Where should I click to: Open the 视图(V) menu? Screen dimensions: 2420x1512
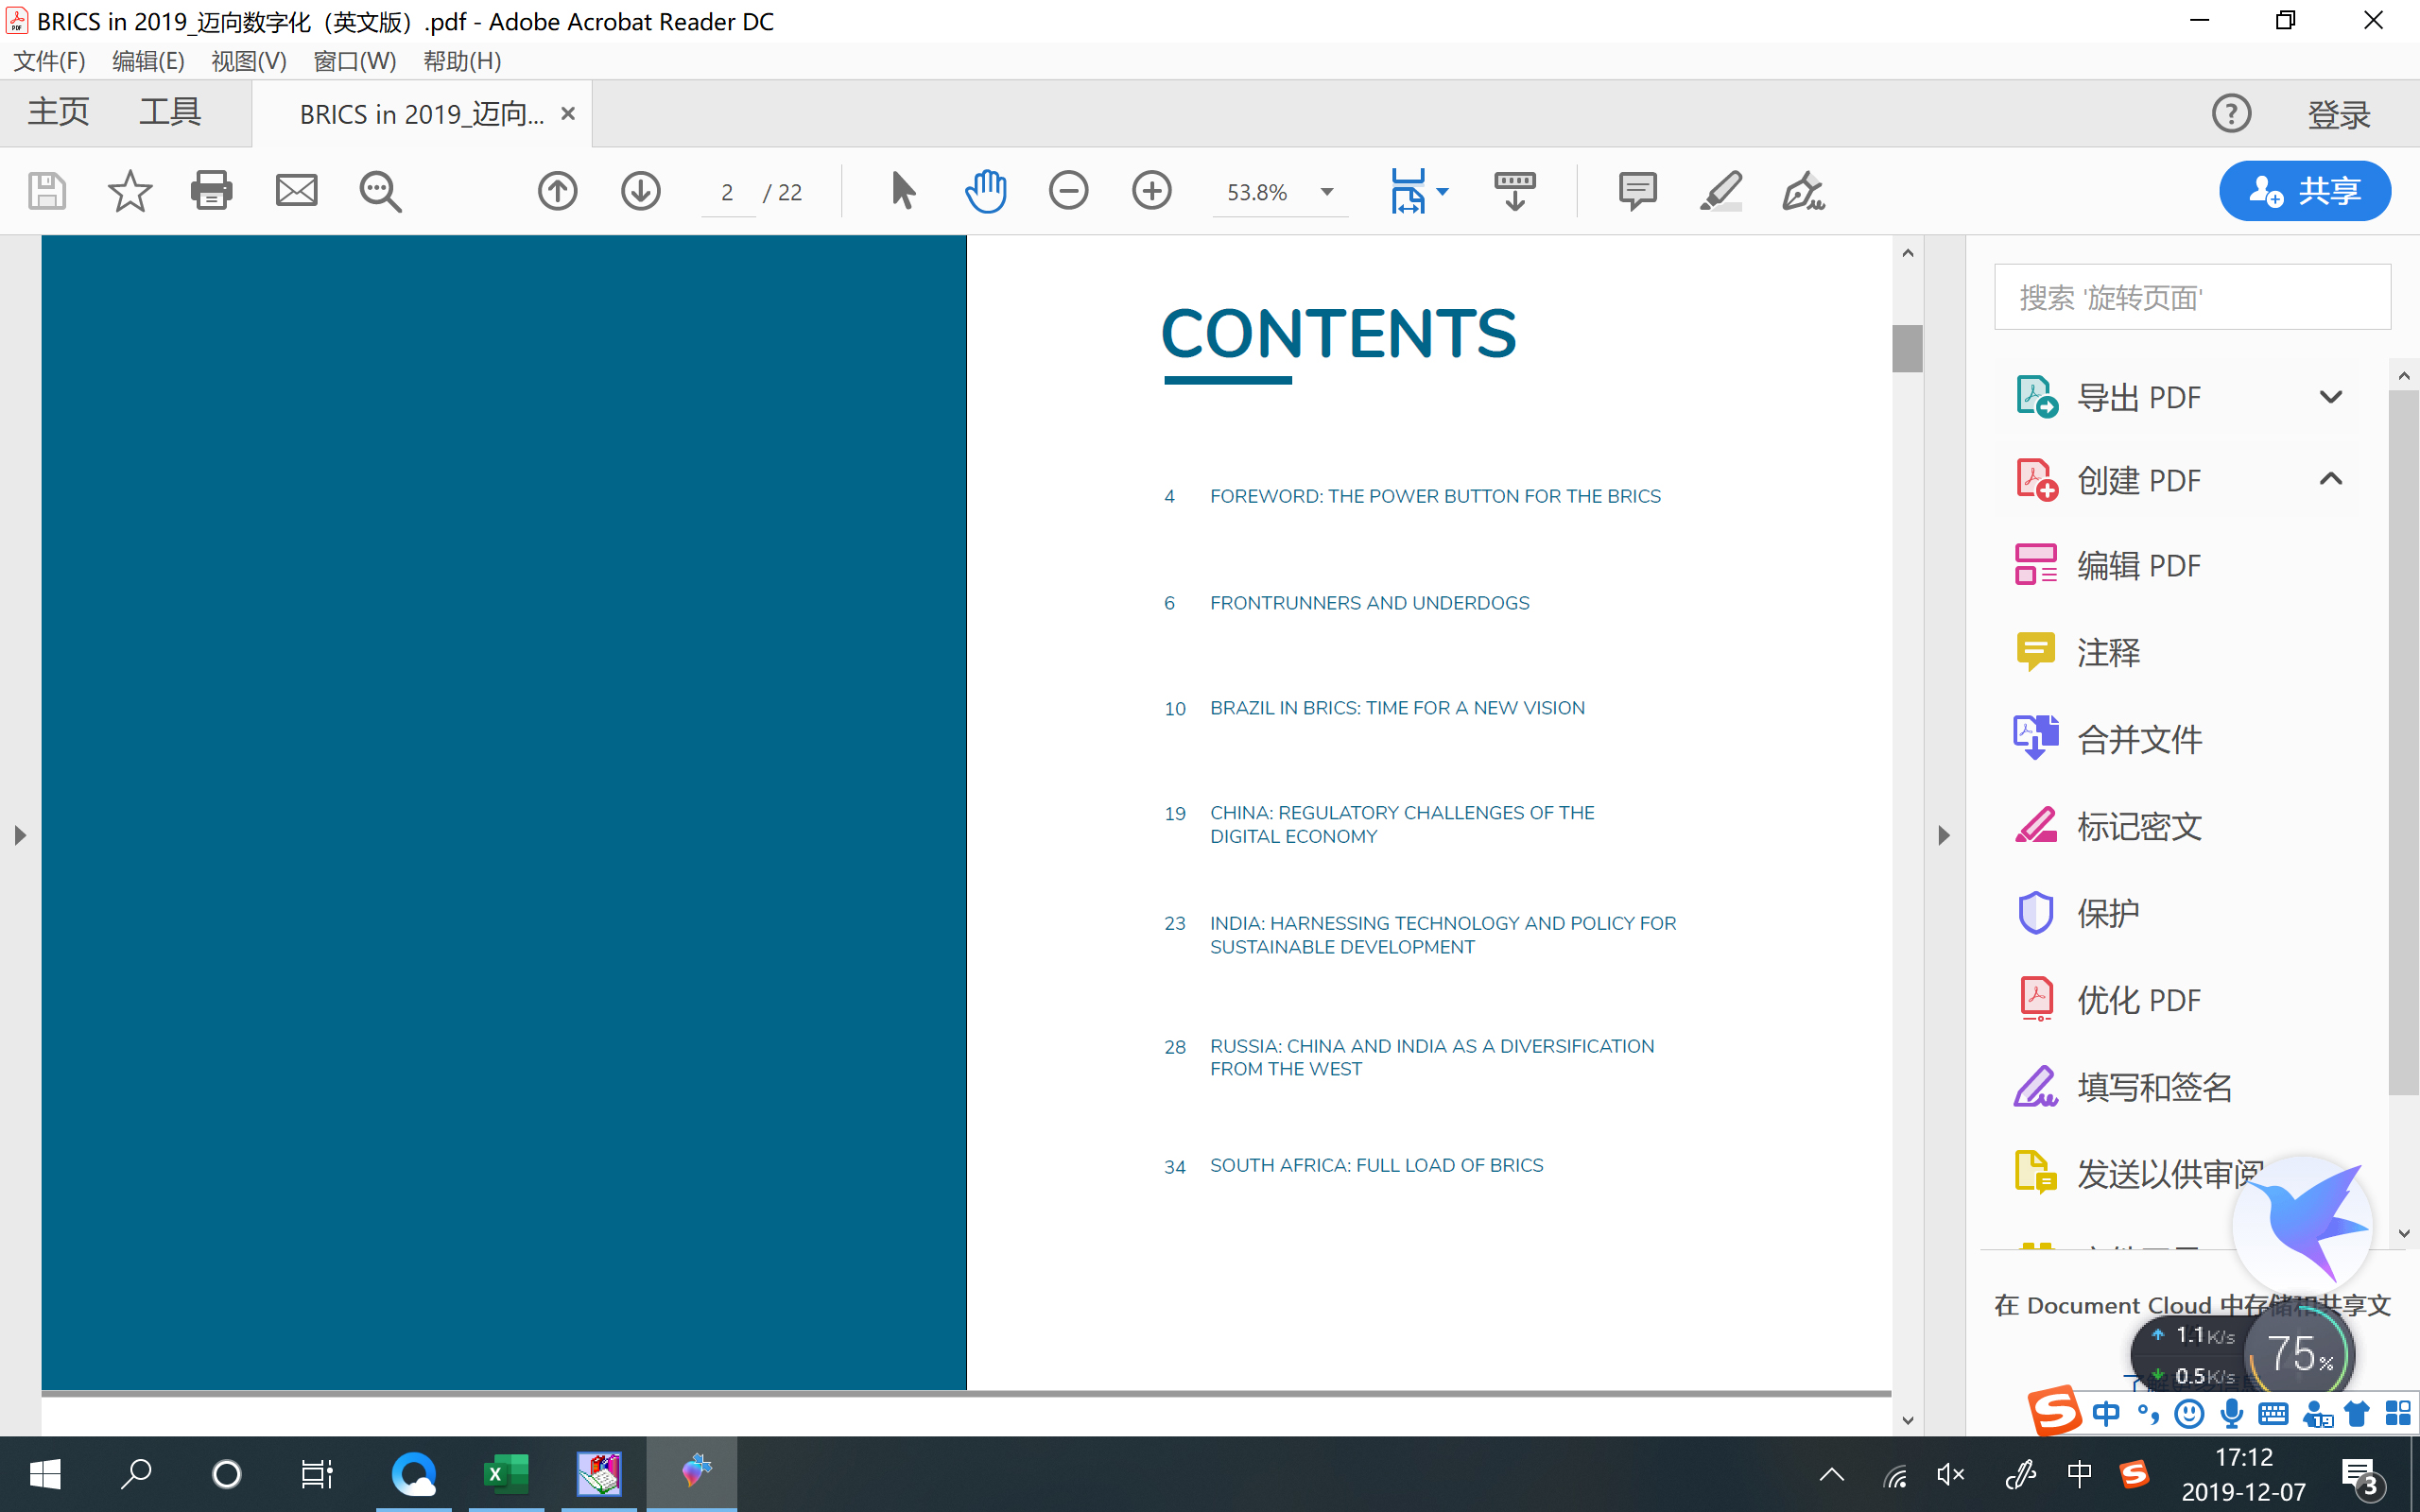pyautogui.click(x=249, y=61)
